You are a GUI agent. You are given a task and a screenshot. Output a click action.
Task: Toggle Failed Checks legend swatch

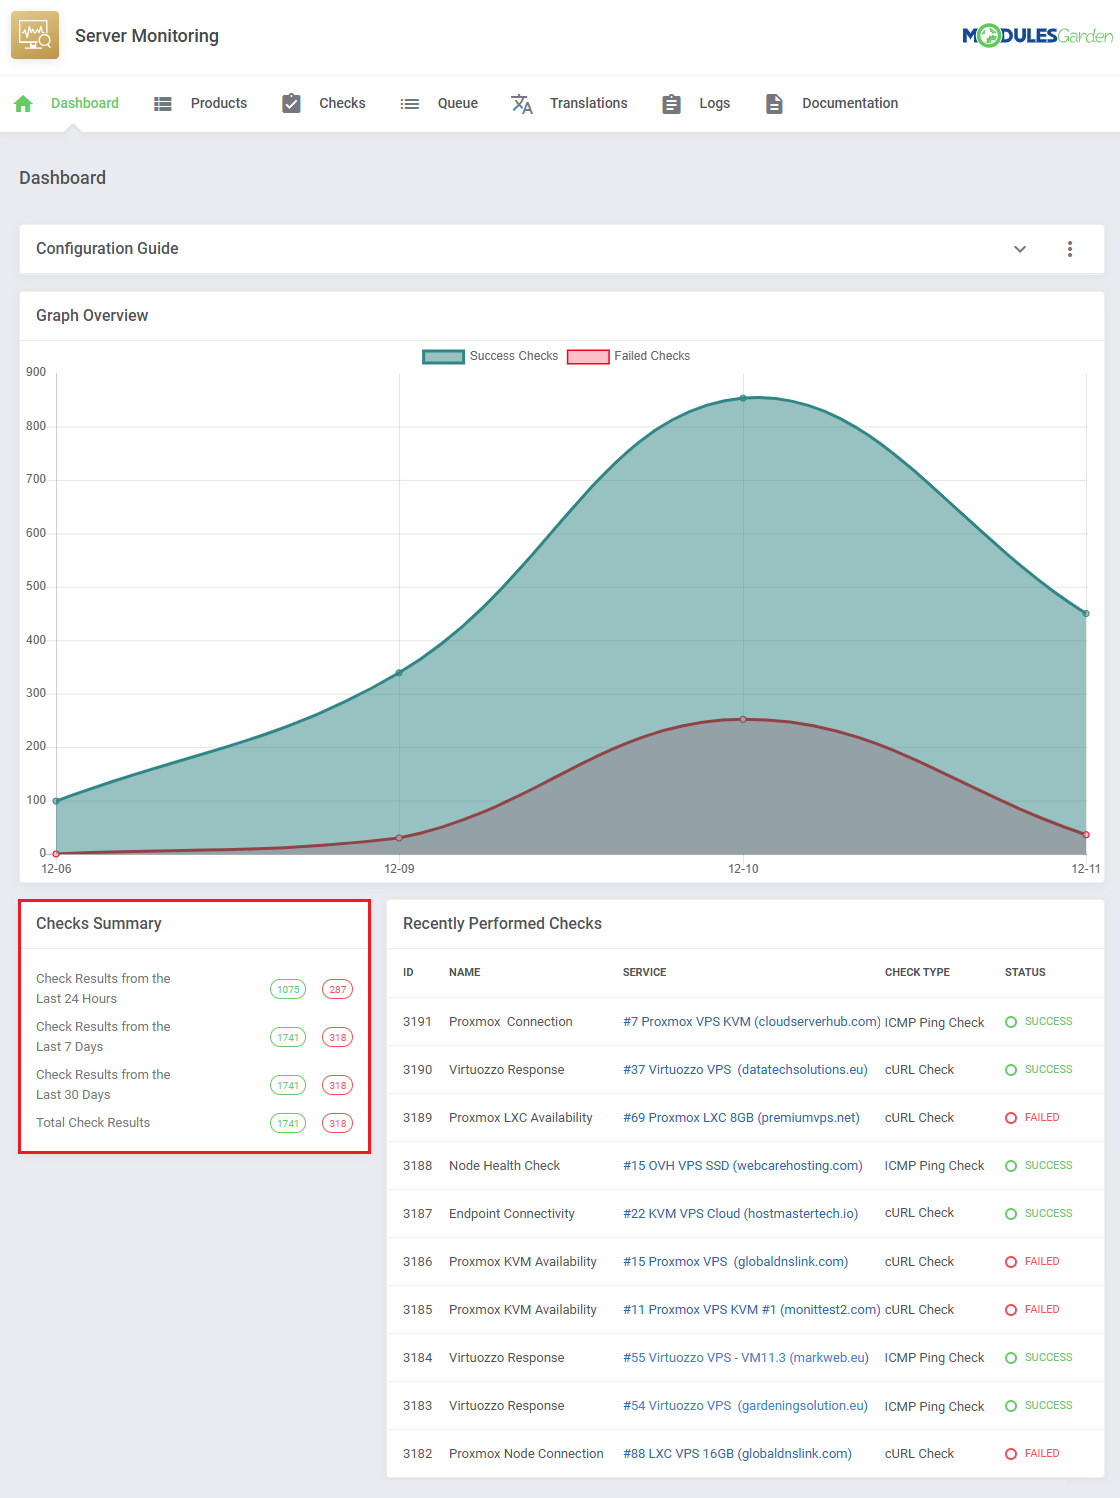tap(588, 357)
